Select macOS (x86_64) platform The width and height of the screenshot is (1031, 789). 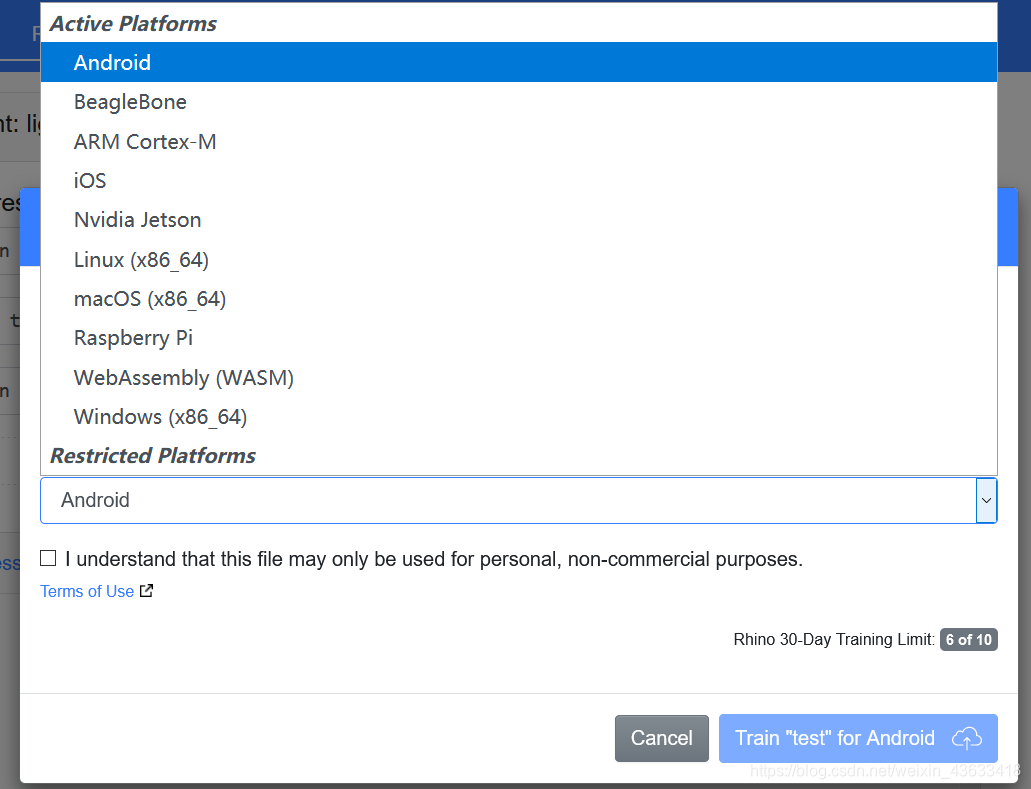[x=519, y=299]
